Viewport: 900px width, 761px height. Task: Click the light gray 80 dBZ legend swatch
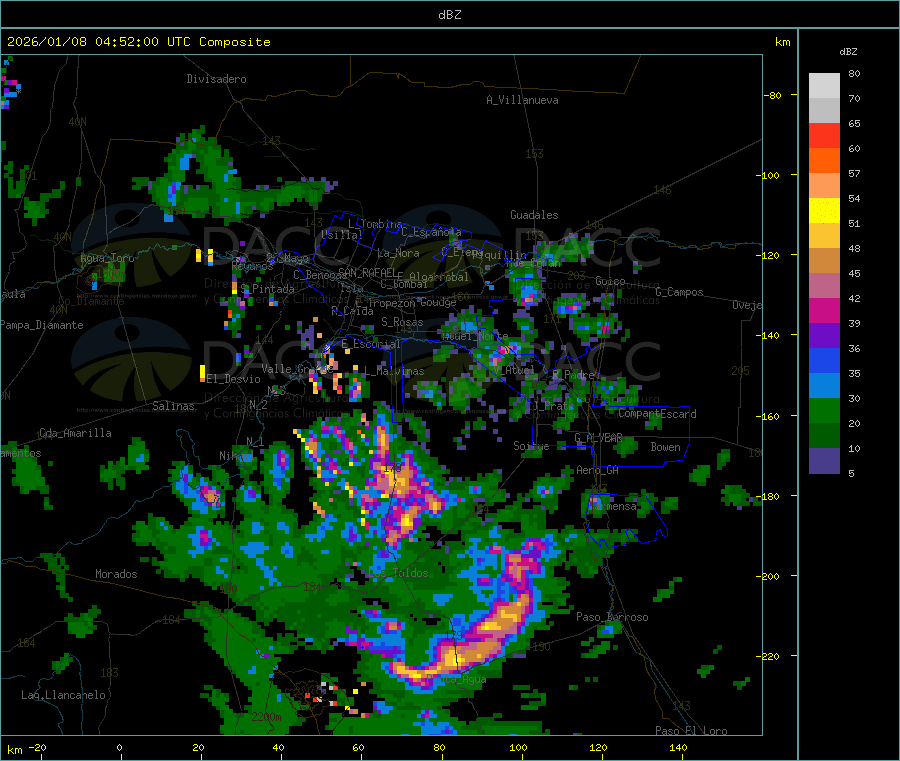point(824,86)
